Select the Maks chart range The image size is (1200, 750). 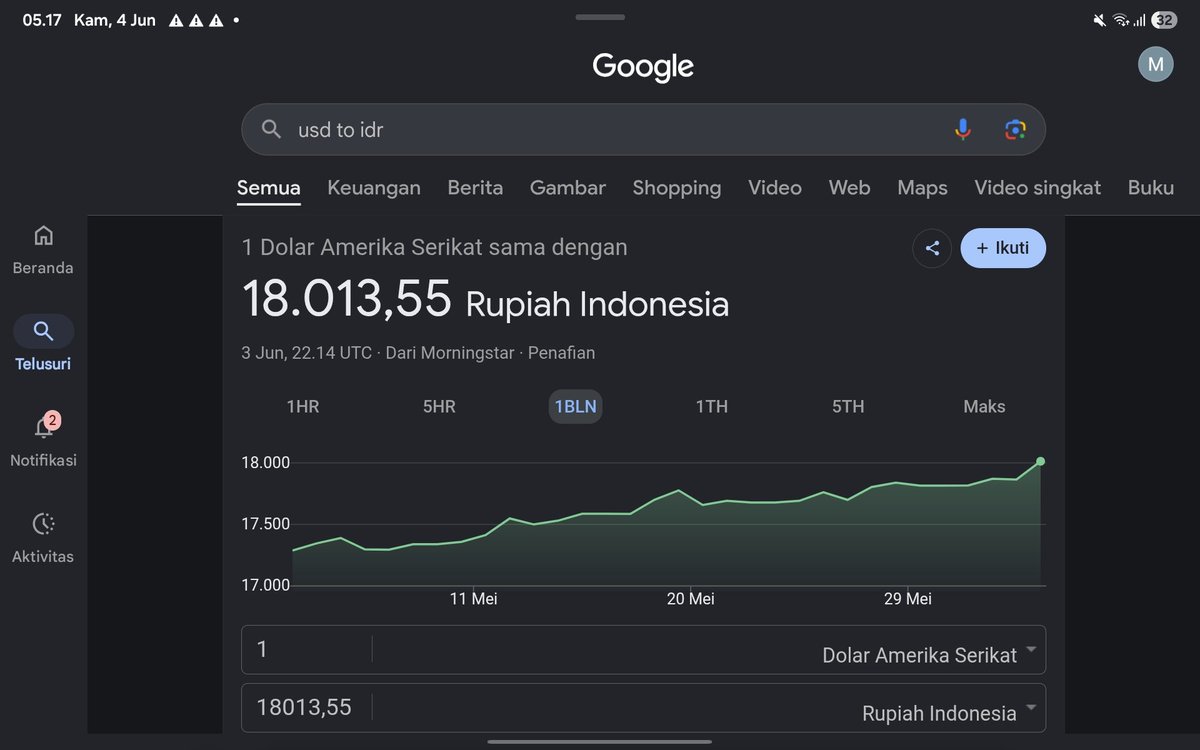[984, 406]
